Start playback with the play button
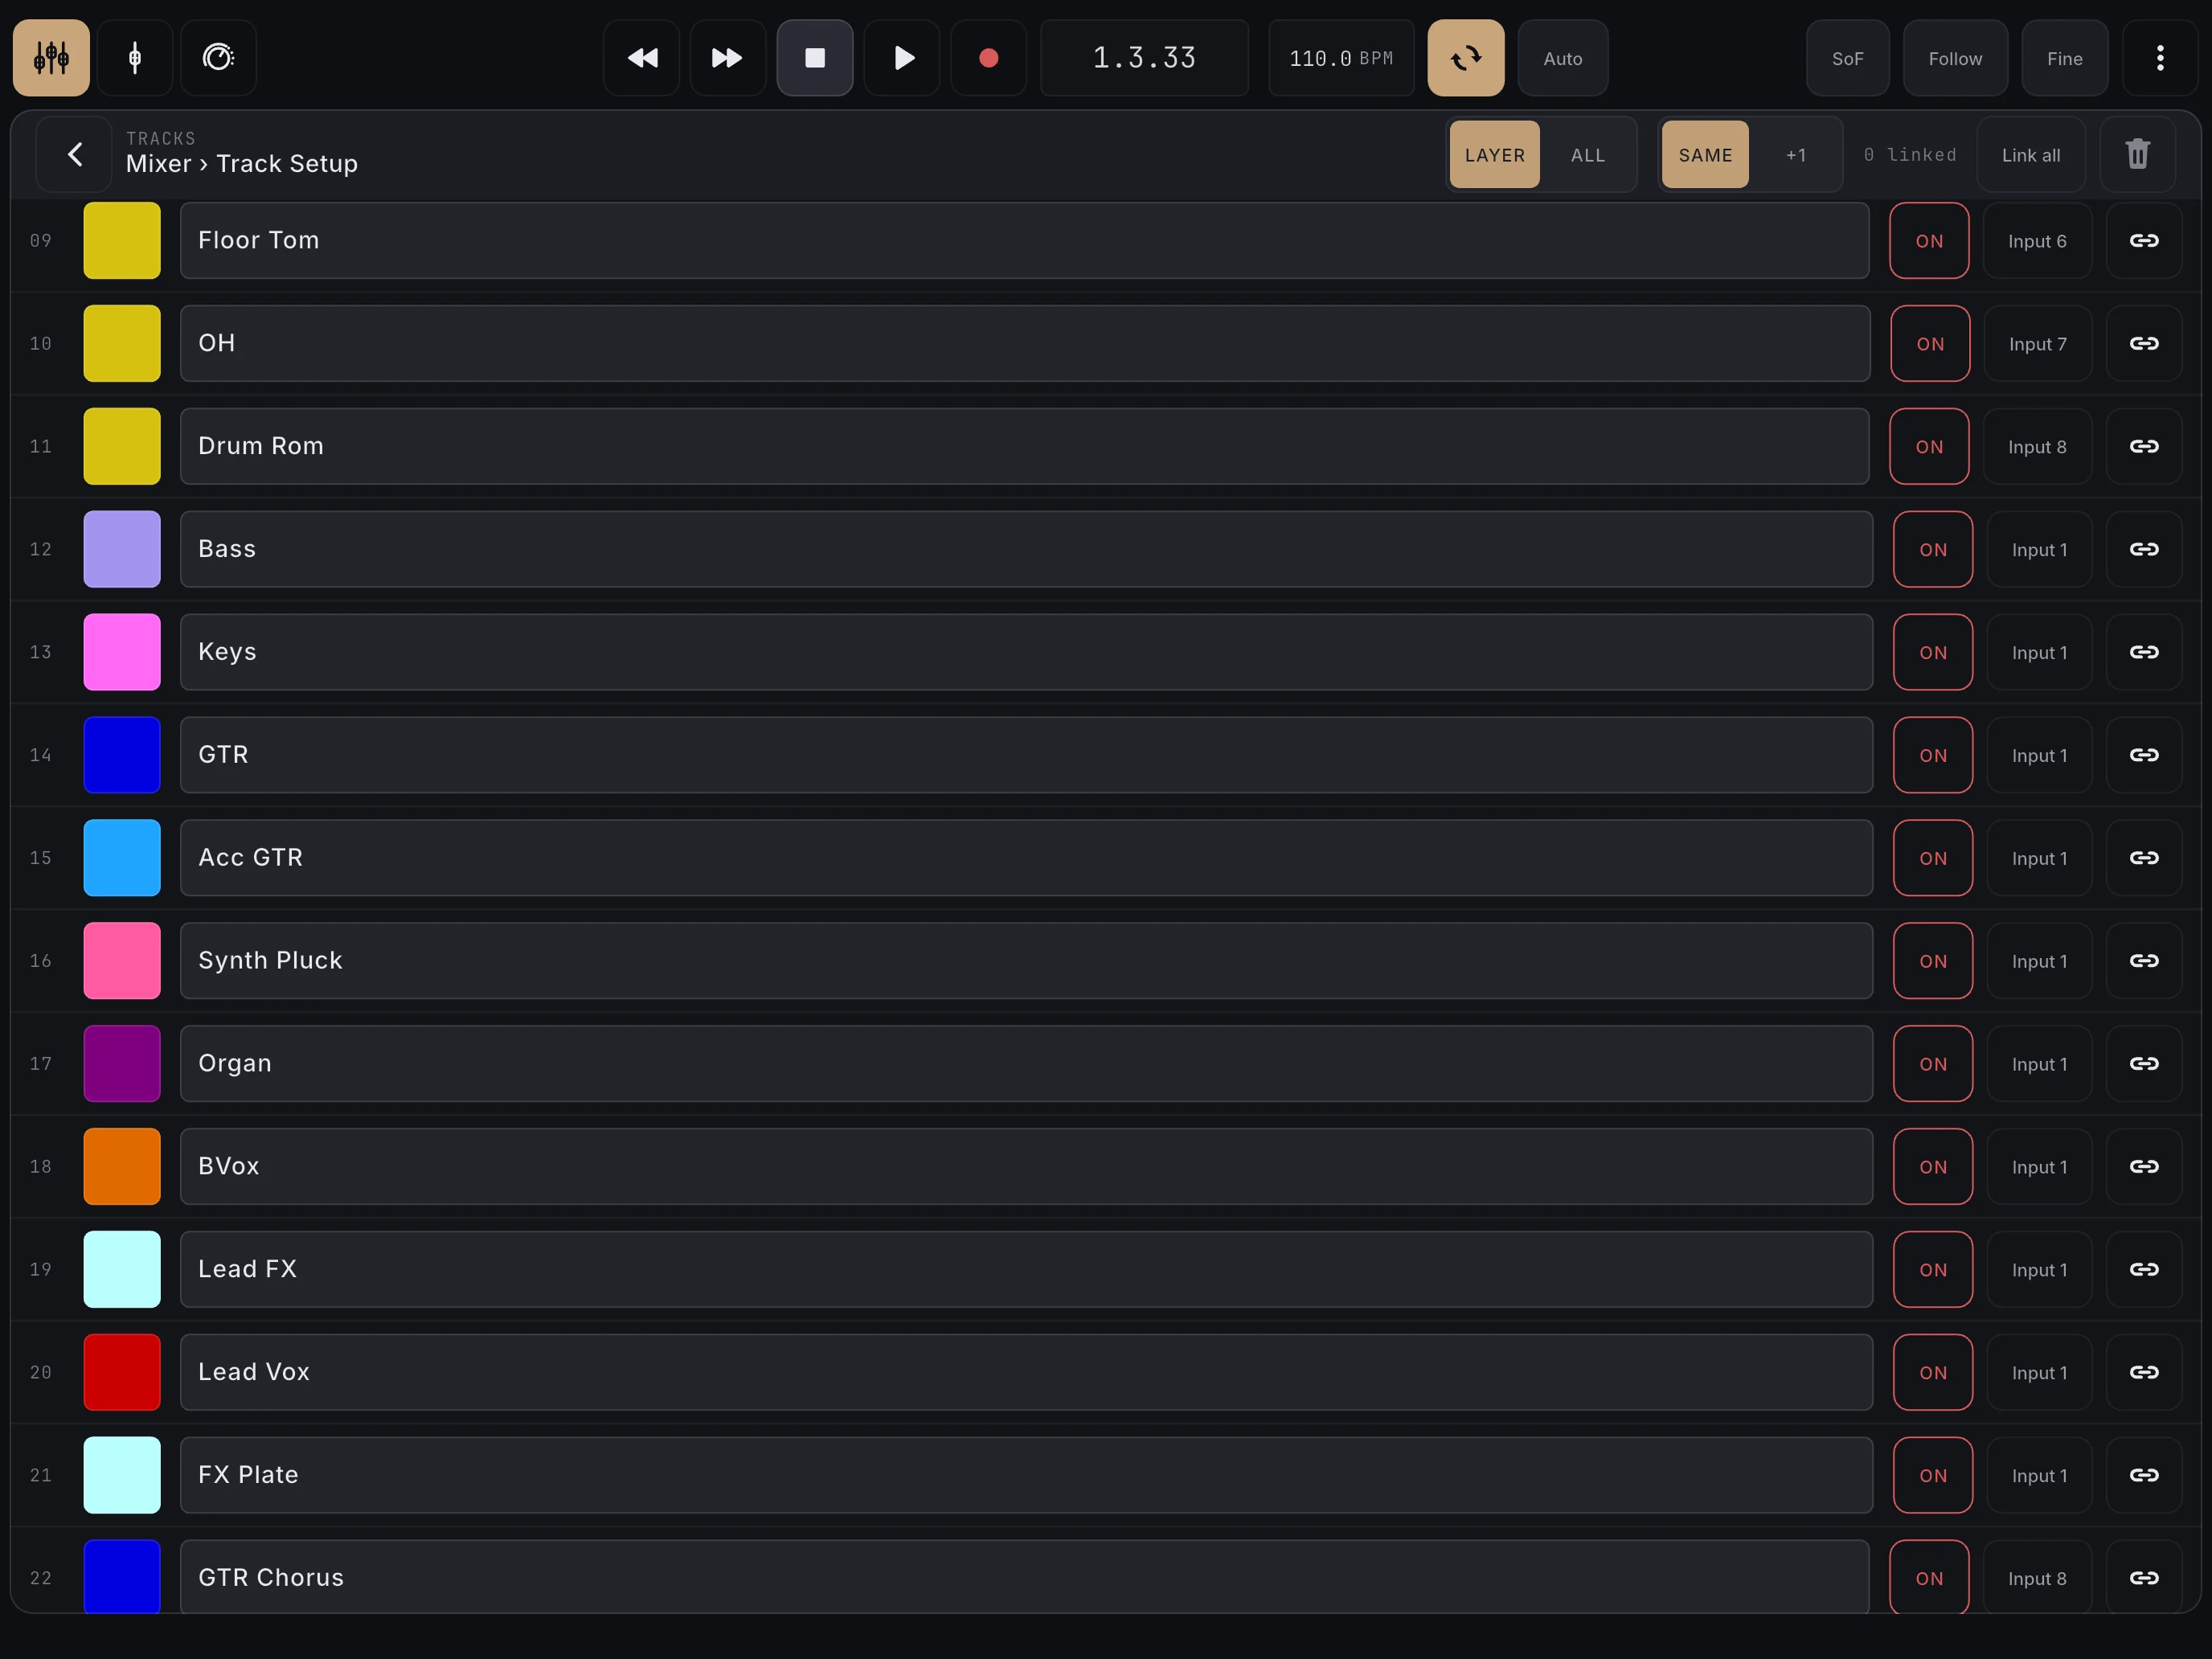Image resolution: width=2212 pixels, height=1659 pixels. point(902,58)
